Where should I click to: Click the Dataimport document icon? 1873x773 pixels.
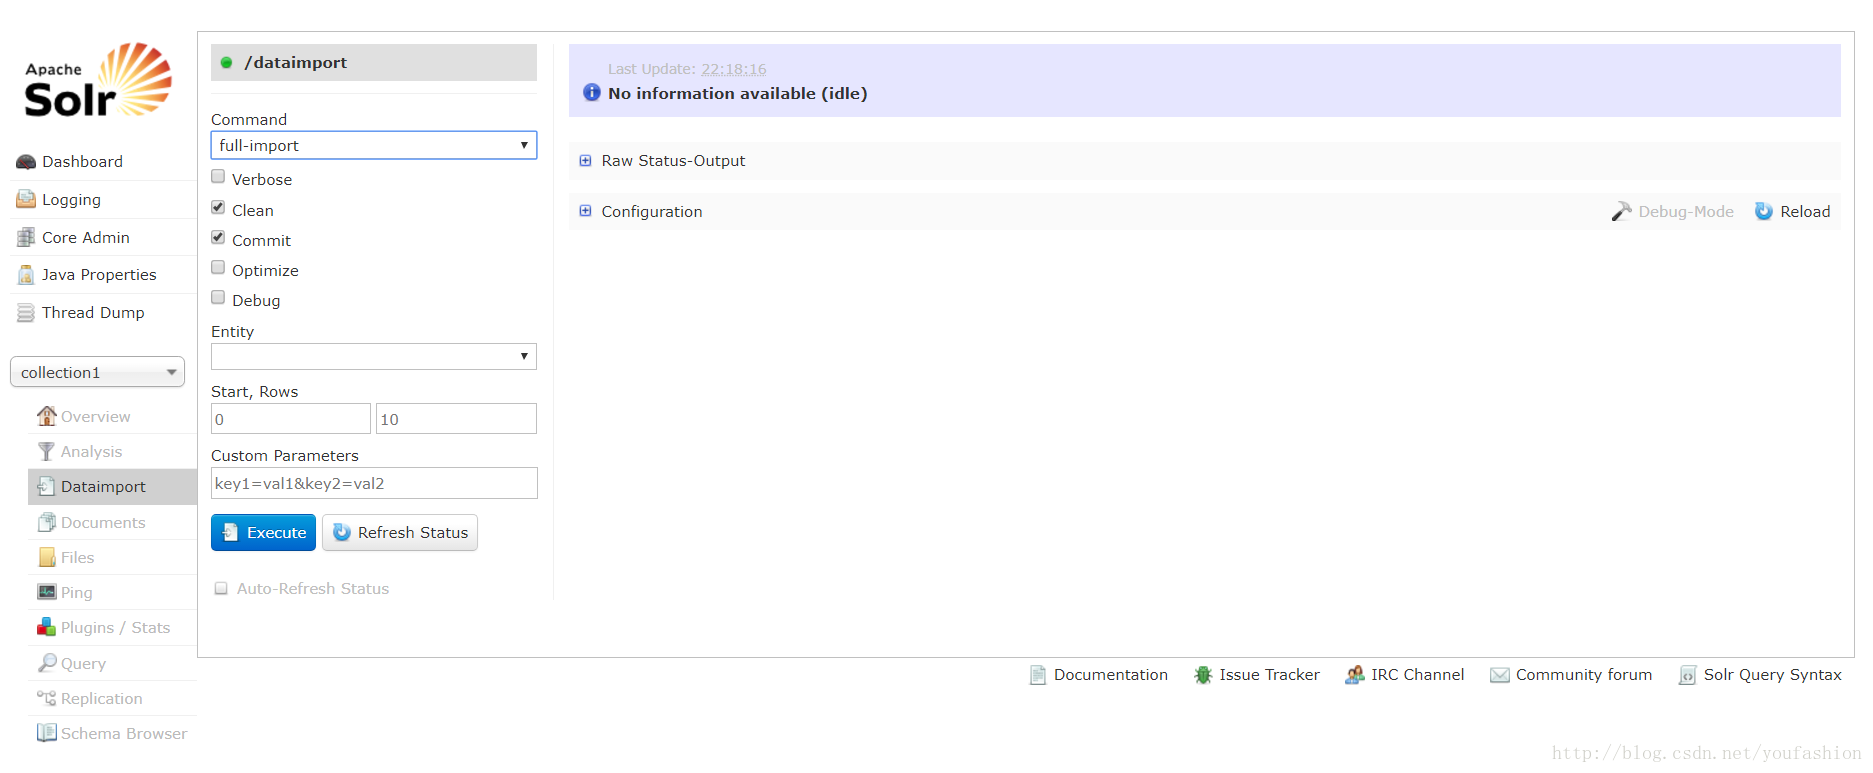pos(46,486)
